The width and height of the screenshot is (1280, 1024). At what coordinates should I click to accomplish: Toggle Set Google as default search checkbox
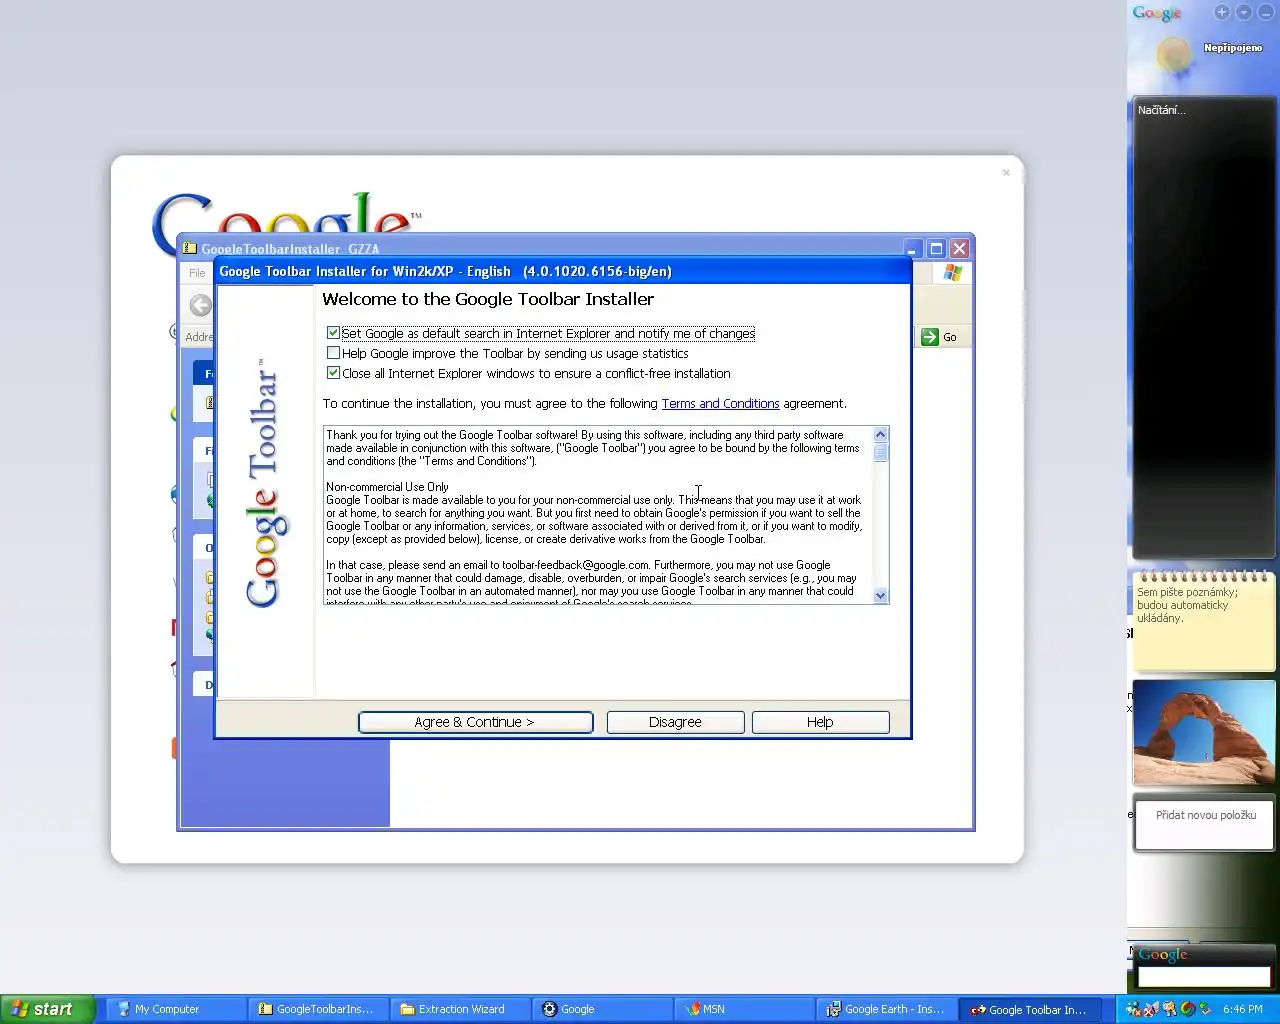pyautogui.click(x=334, y=333)
